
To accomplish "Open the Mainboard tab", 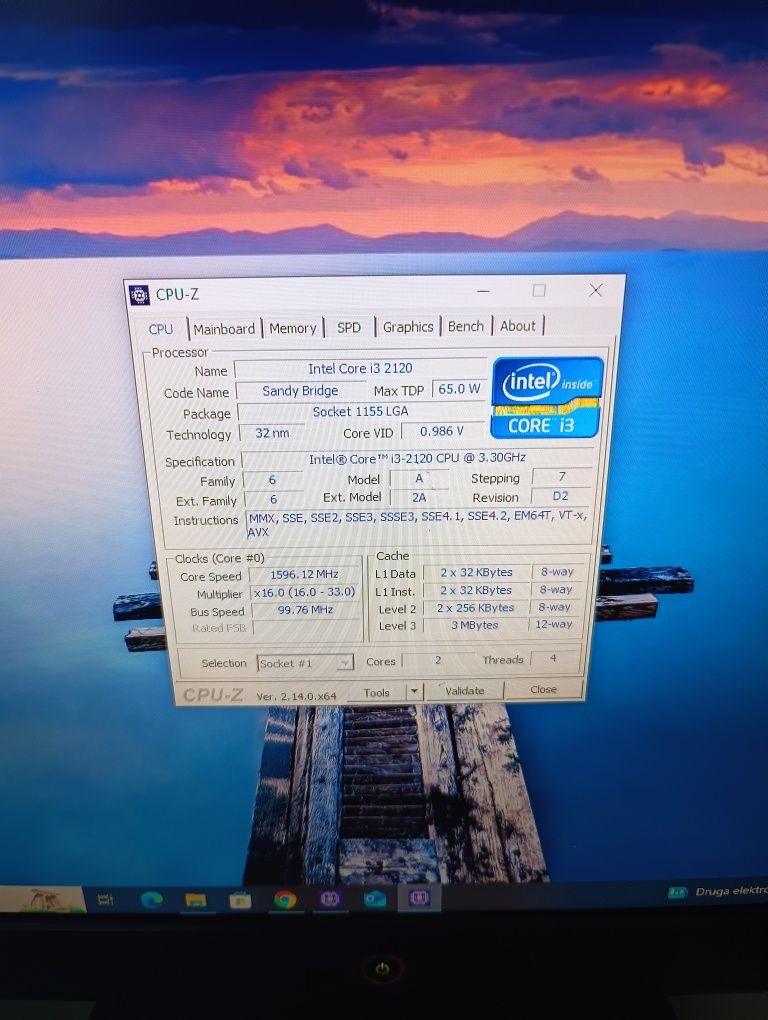I will click(x=224, y=329).
